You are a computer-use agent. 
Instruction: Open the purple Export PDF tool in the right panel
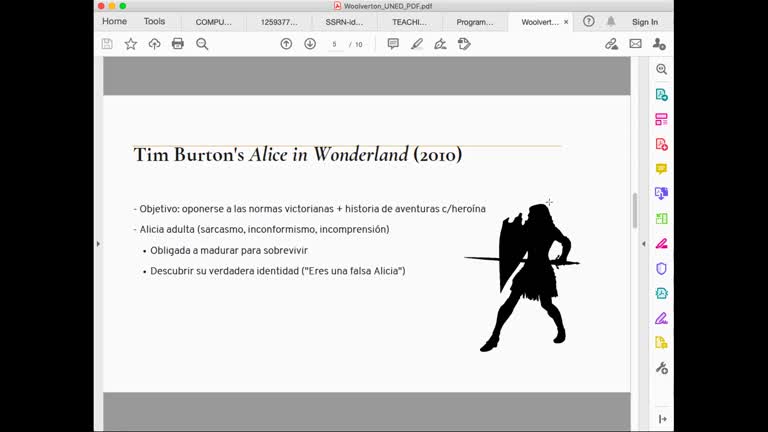(661, 194)
